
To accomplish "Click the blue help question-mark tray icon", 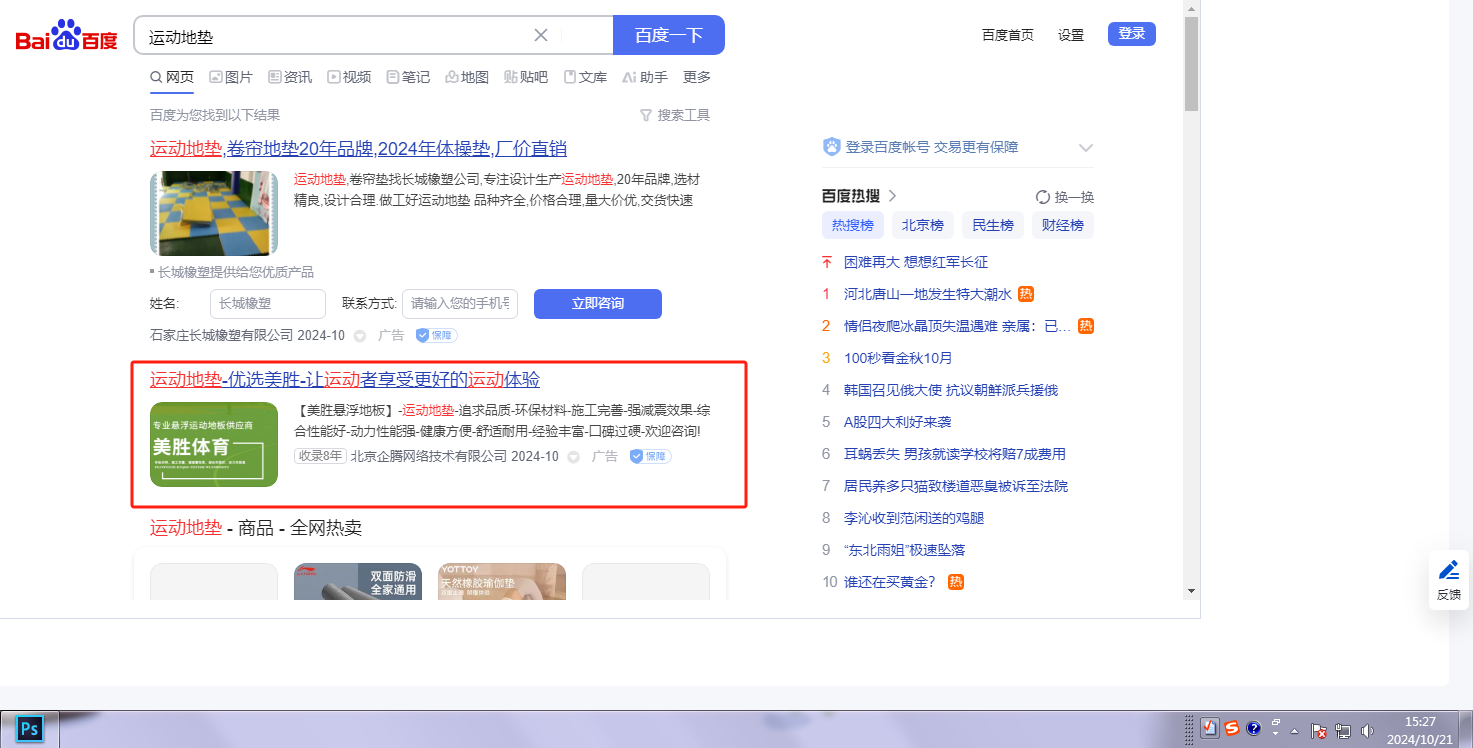I will [x=1254, y=729].
